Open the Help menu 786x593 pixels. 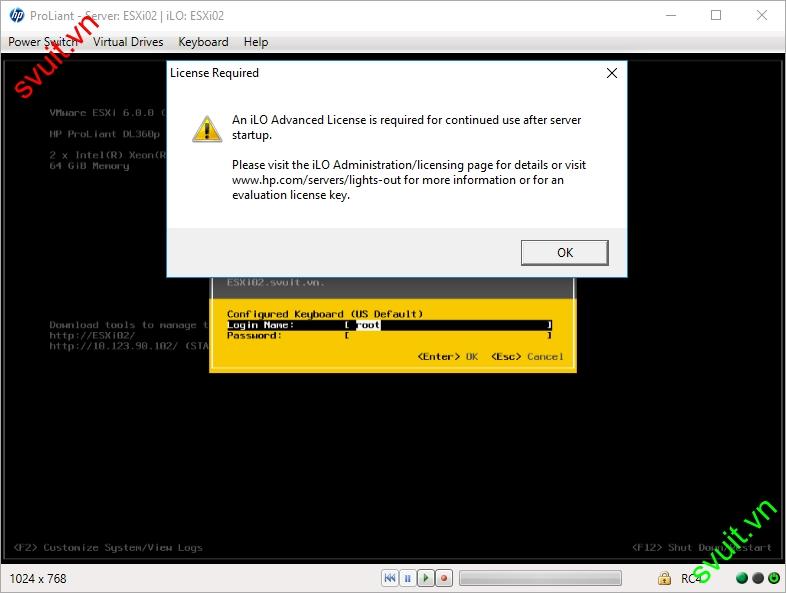pyautogui.click(x=256, y=42)
